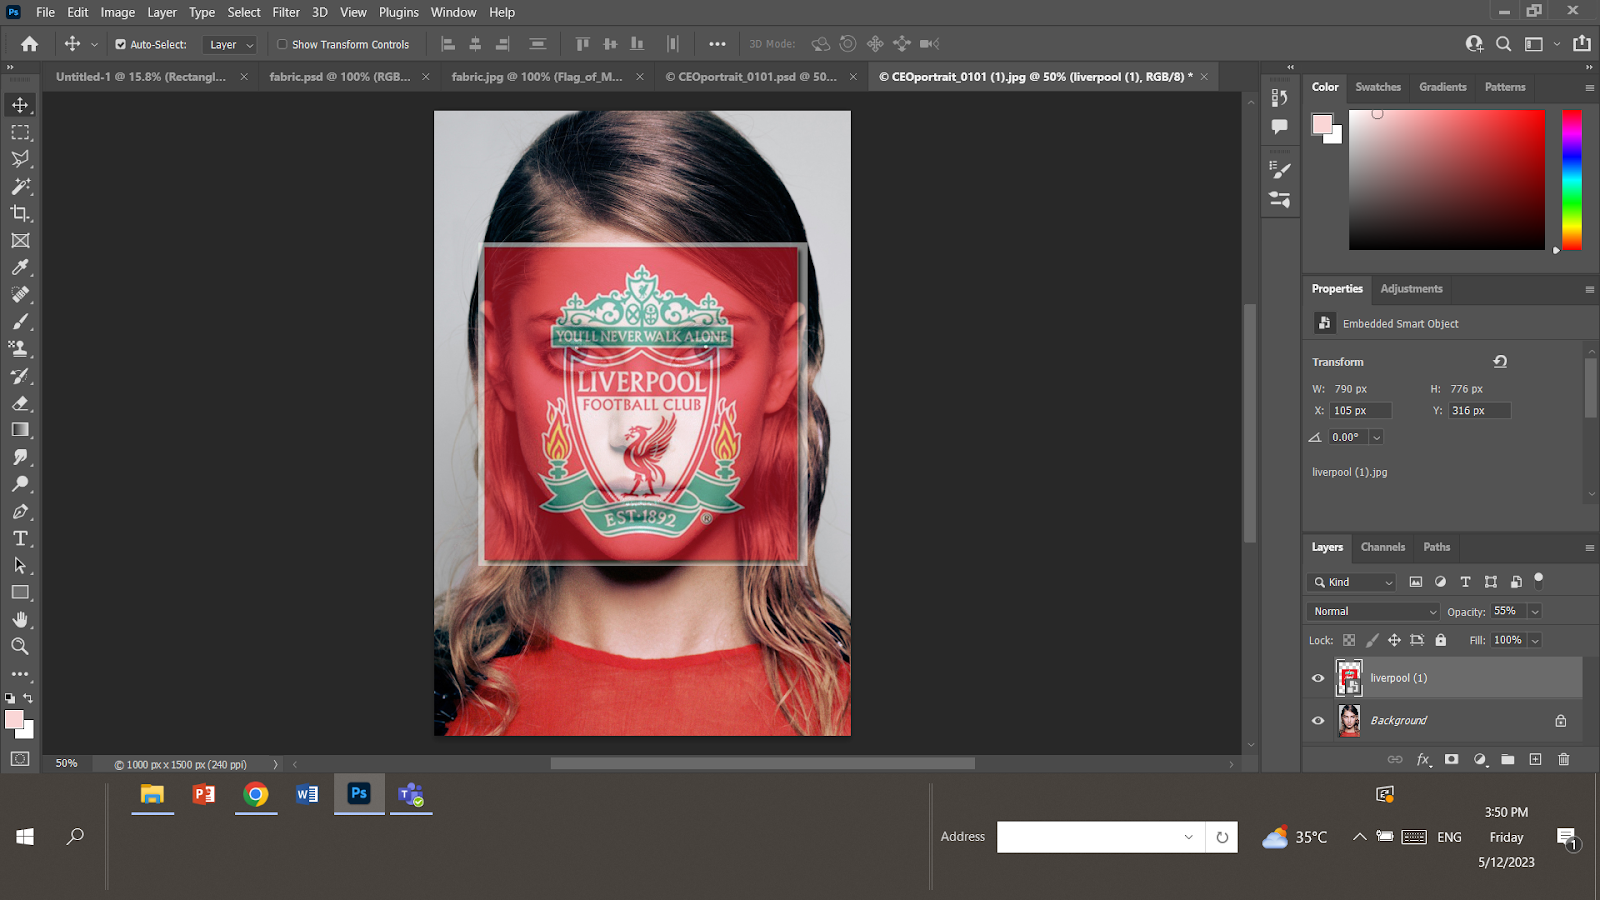The height and width of the screenshot is (900, 1600).
Task: Select the Crop tool
Action: (x=20, y=213)
